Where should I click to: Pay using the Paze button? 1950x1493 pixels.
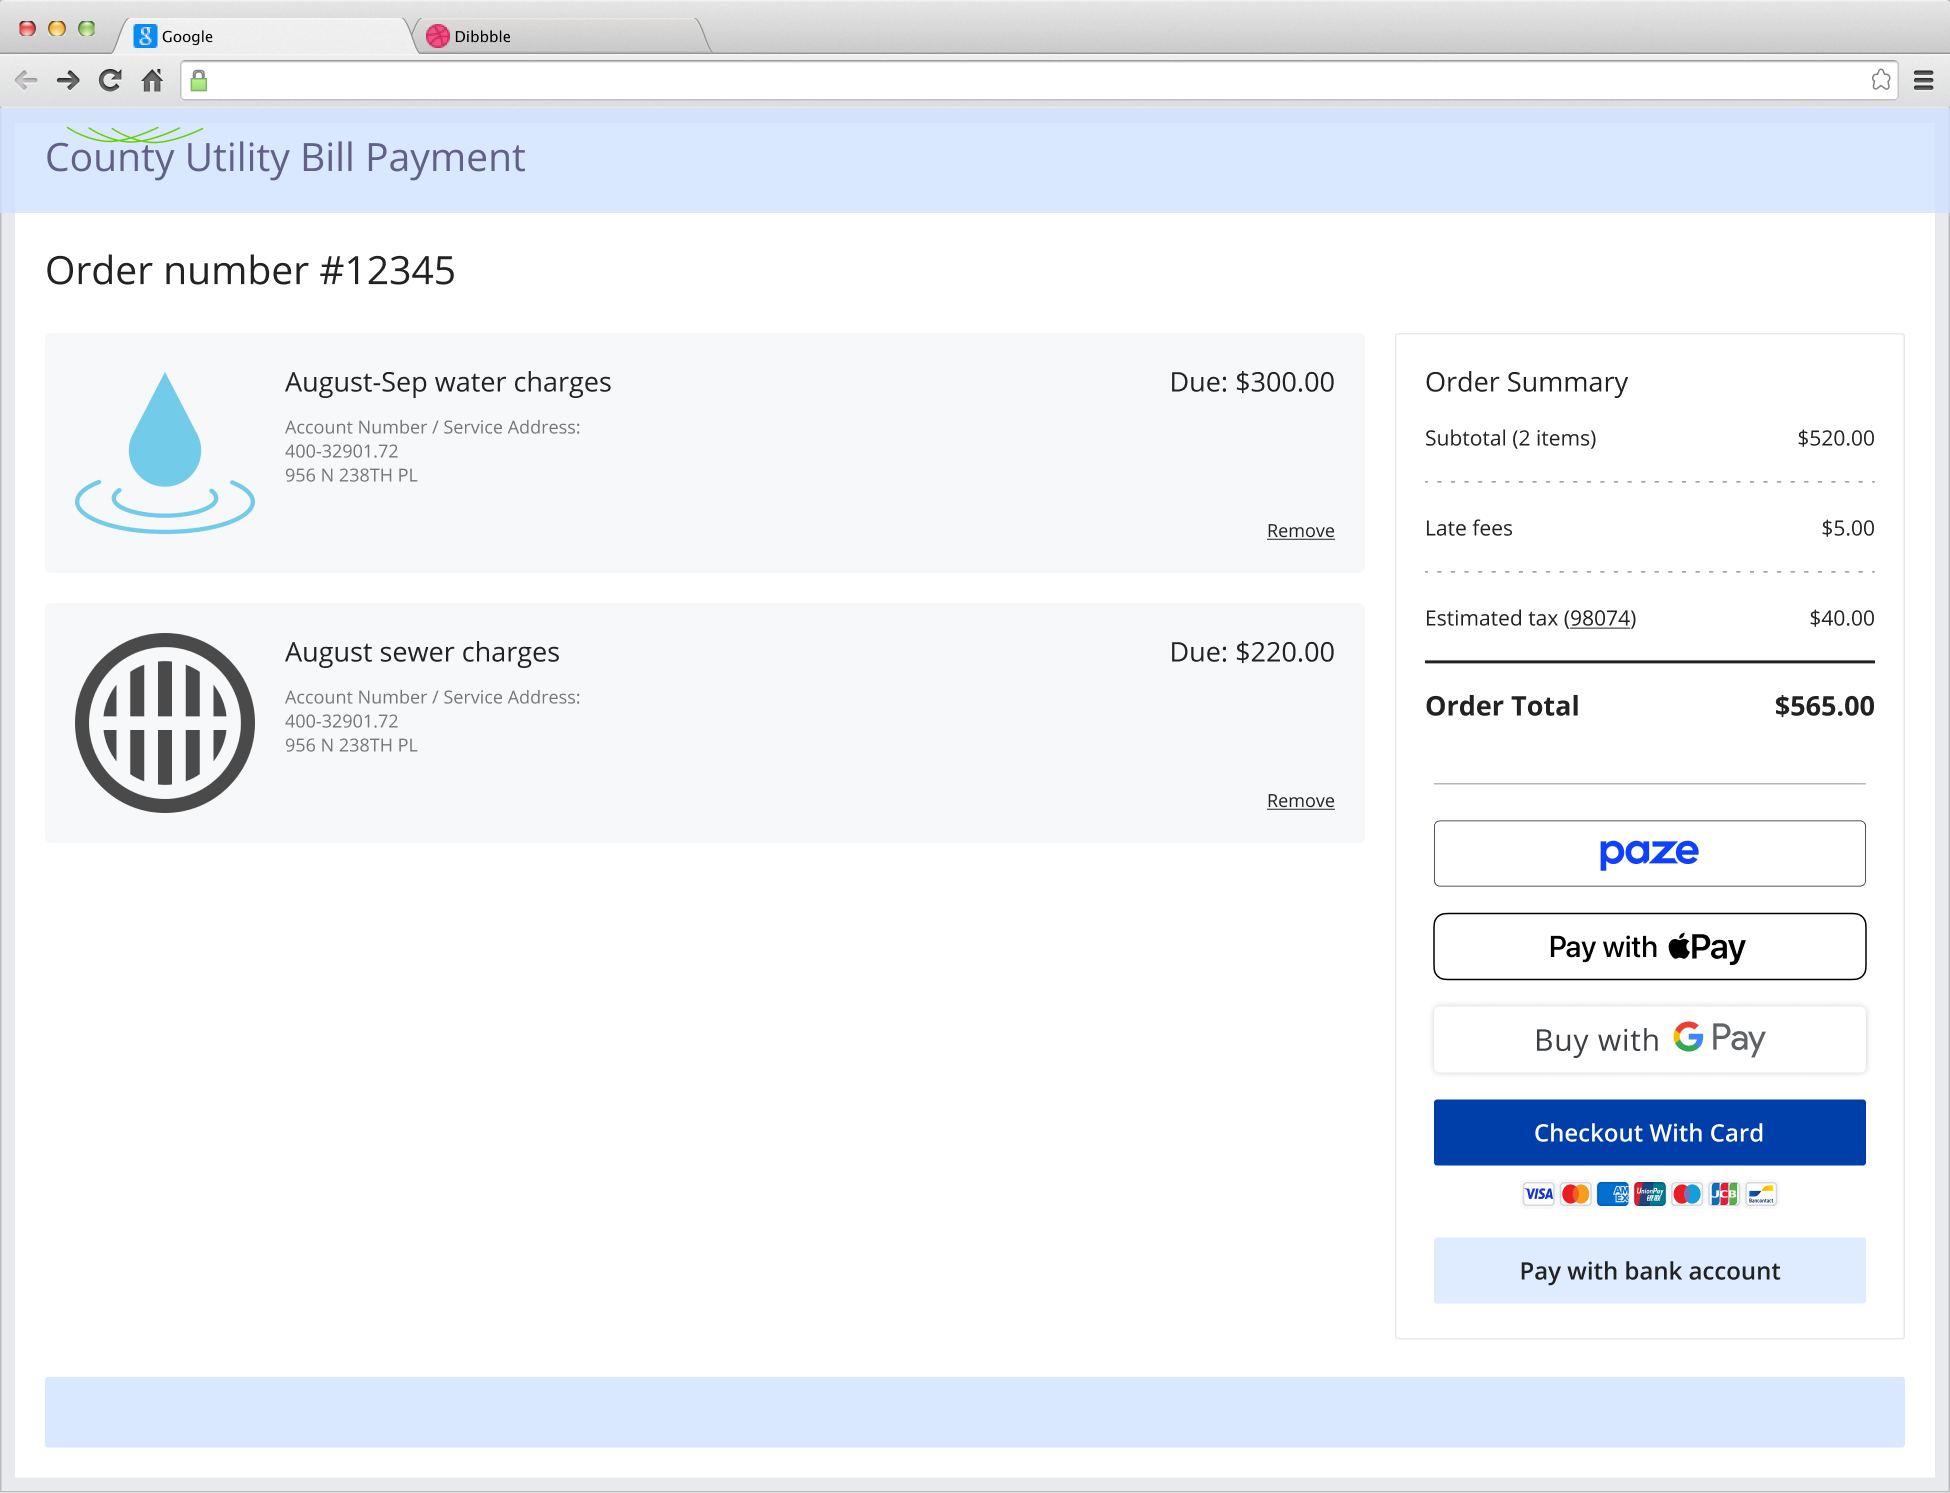pos(1649,853)
